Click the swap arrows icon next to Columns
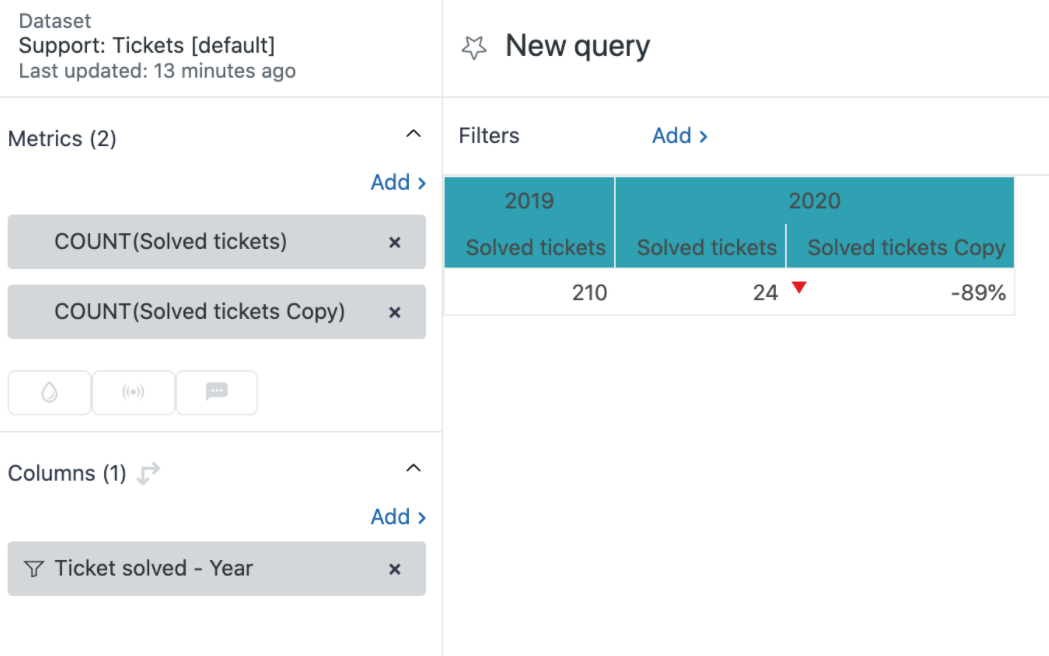Screen dimensions: 1049x656 point(148,474)
